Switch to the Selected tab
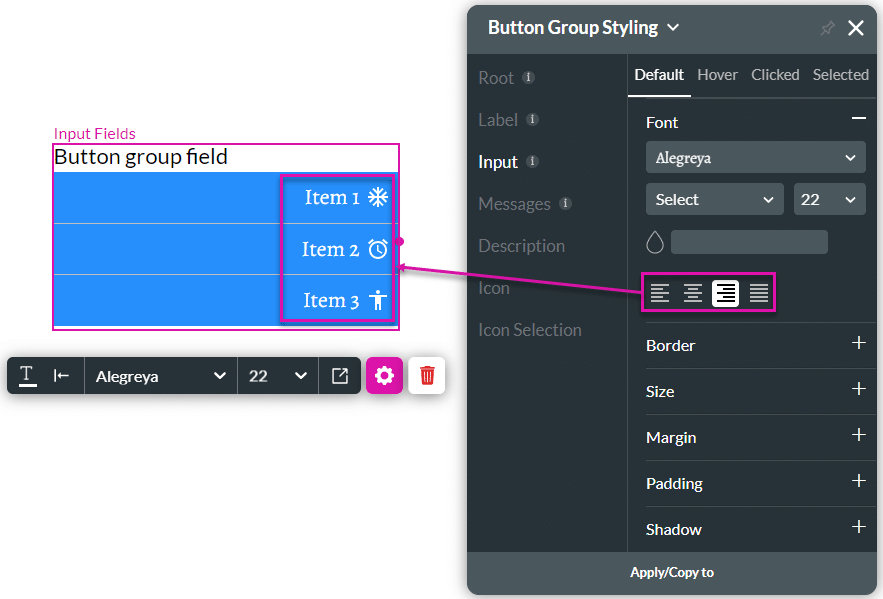This screenshot has height=599, width=883. 840,75
